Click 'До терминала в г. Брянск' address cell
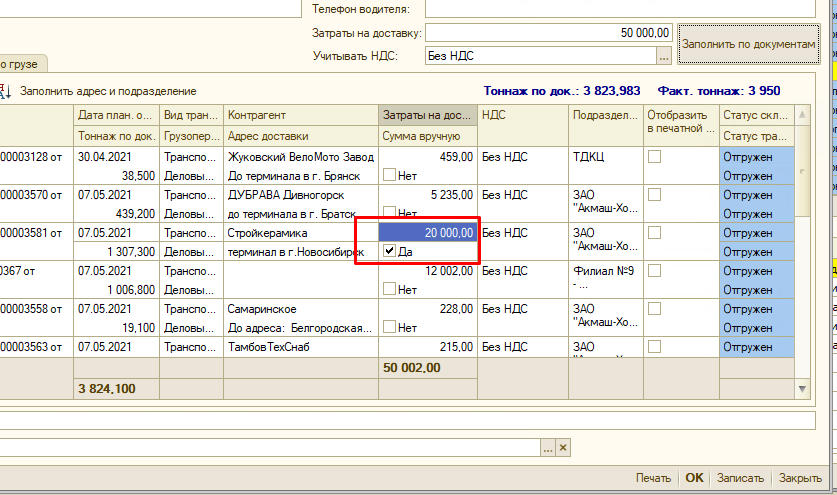The image size is (837, 495). coord(301,176)
